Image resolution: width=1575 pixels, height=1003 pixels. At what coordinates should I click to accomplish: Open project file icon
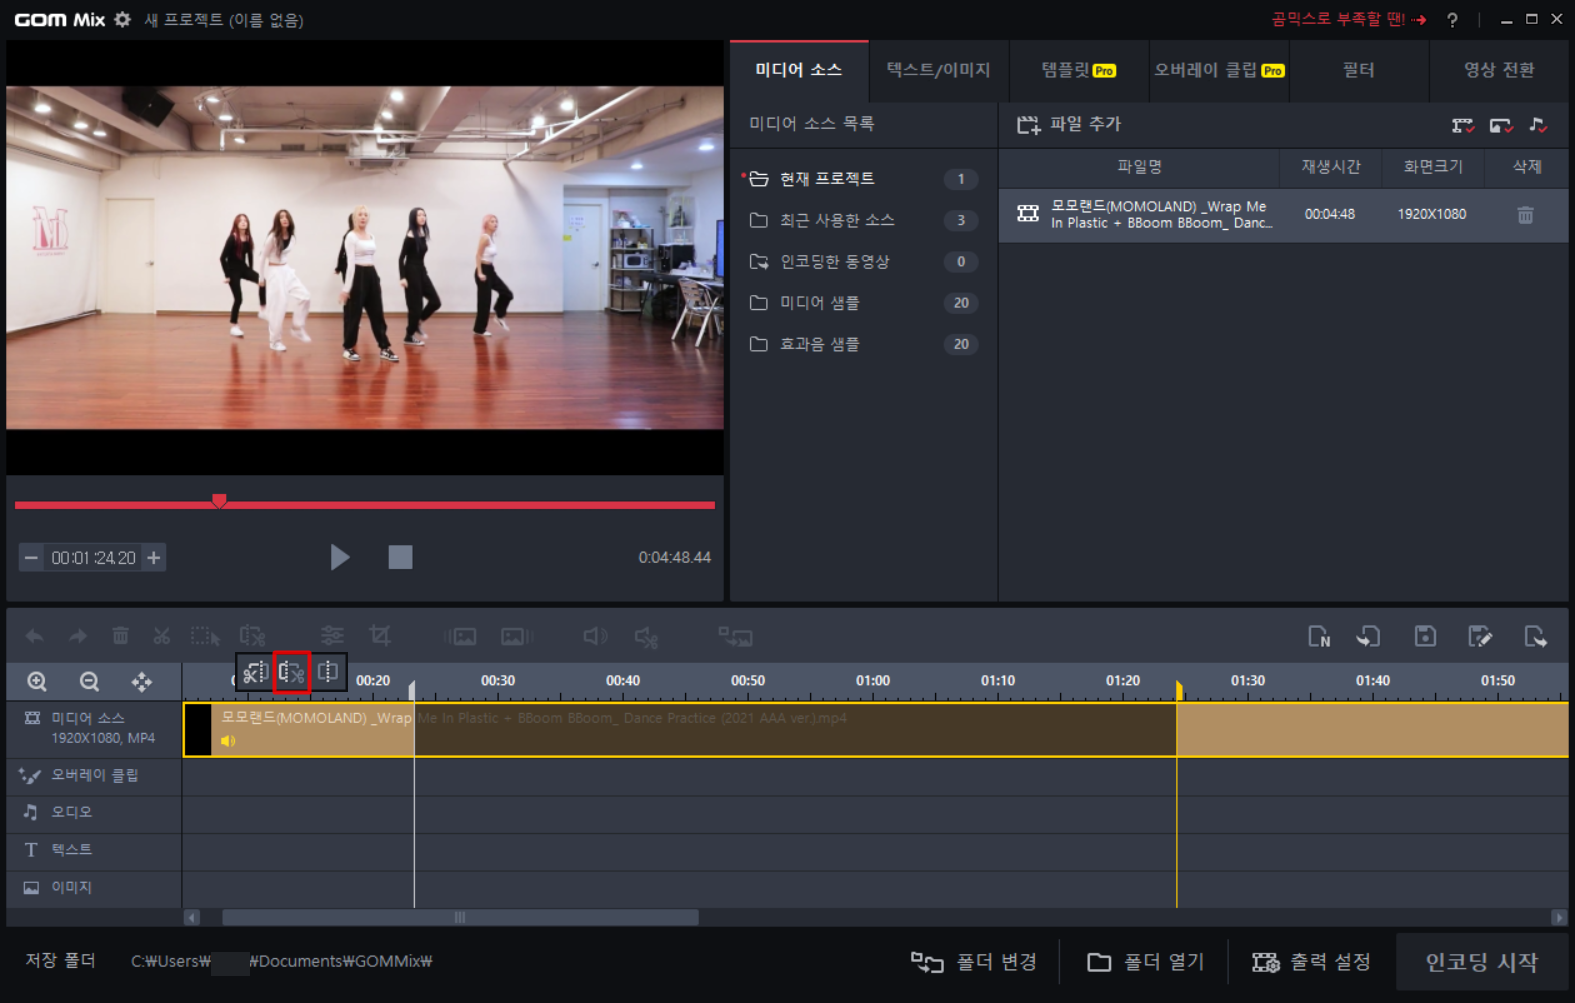coord(1369,636)
